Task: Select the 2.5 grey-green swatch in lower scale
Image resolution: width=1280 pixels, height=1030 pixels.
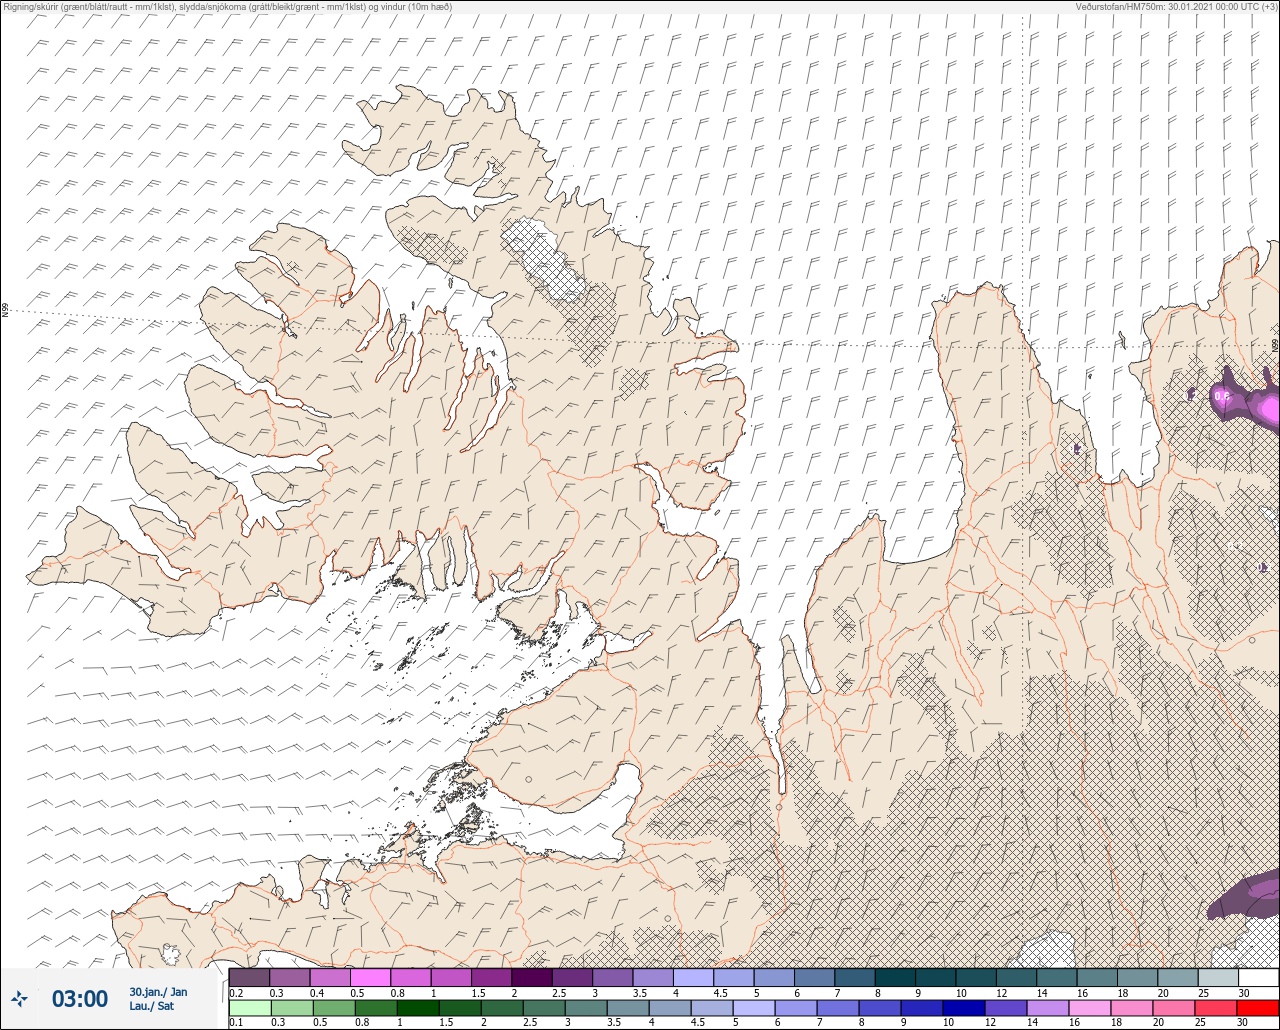Action: click(544, 1007)
